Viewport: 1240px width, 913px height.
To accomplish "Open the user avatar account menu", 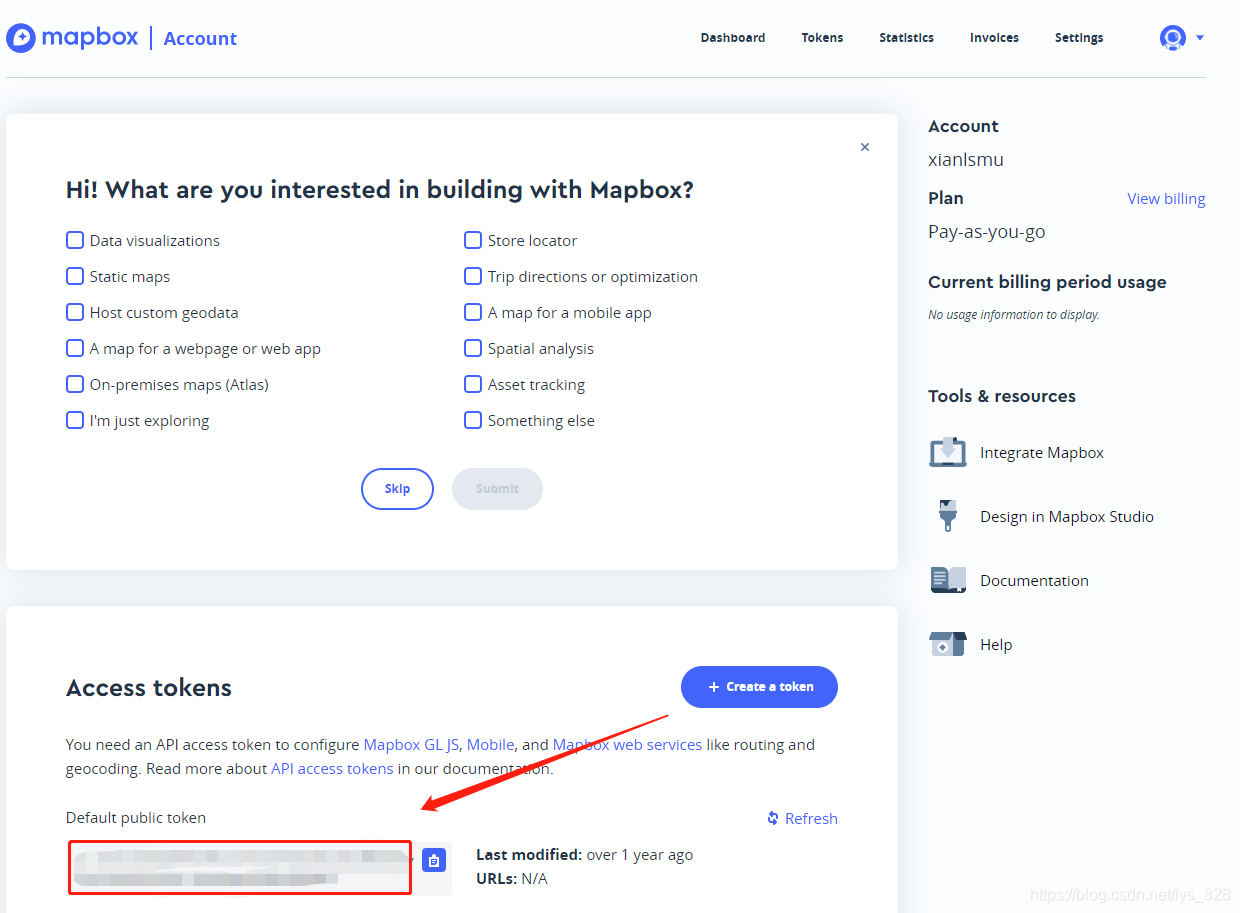I will pos(1172,38).
